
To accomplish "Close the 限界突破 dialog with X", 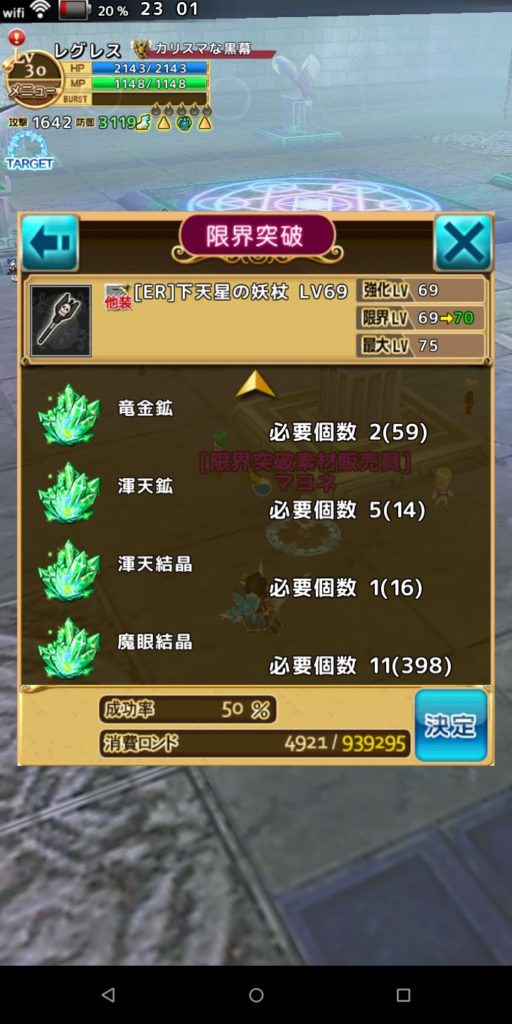I will (463, 242).
